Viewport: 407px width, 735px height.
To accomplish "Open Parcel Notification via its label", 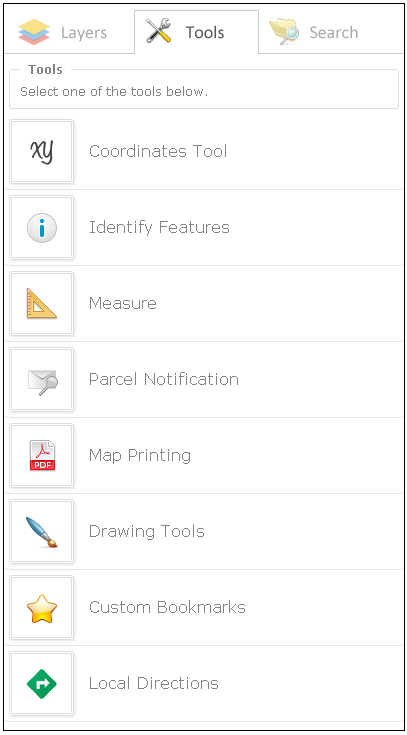I will coord(164,379).
